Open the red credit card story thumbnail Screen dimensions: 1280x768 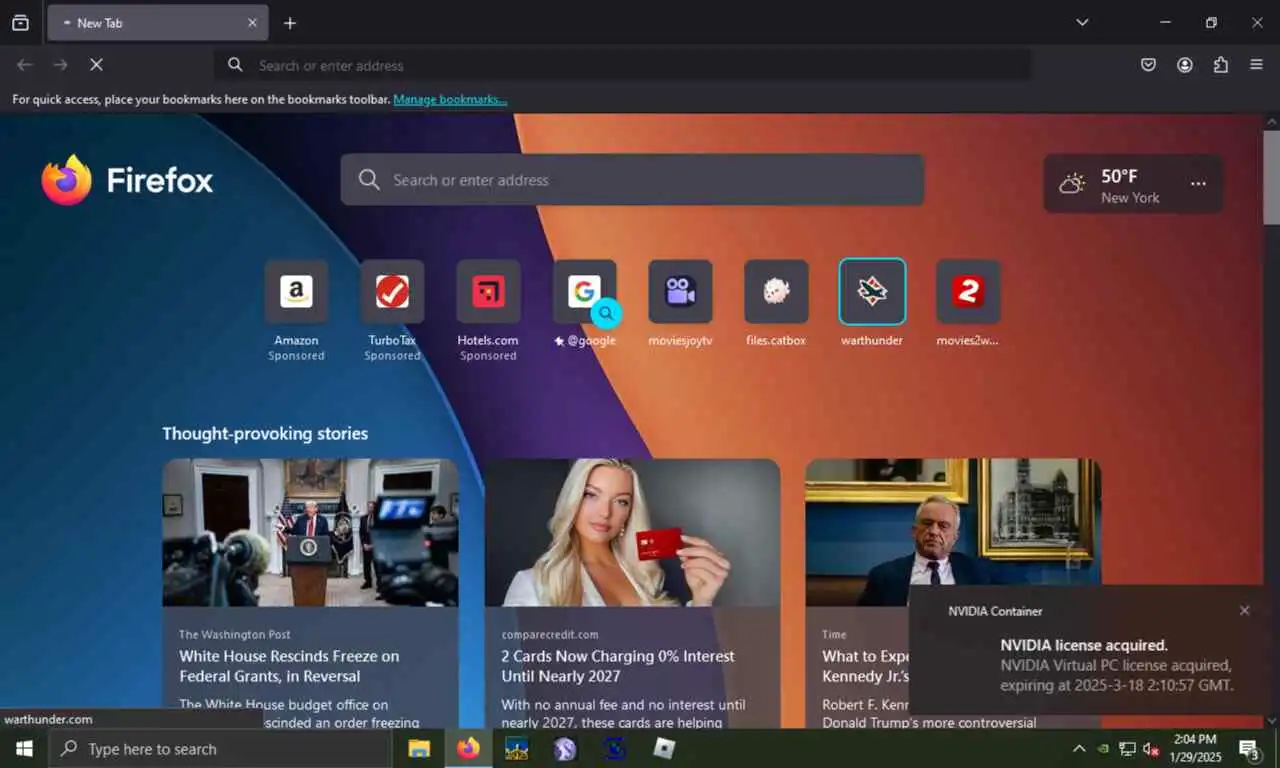tap(632, 532)
